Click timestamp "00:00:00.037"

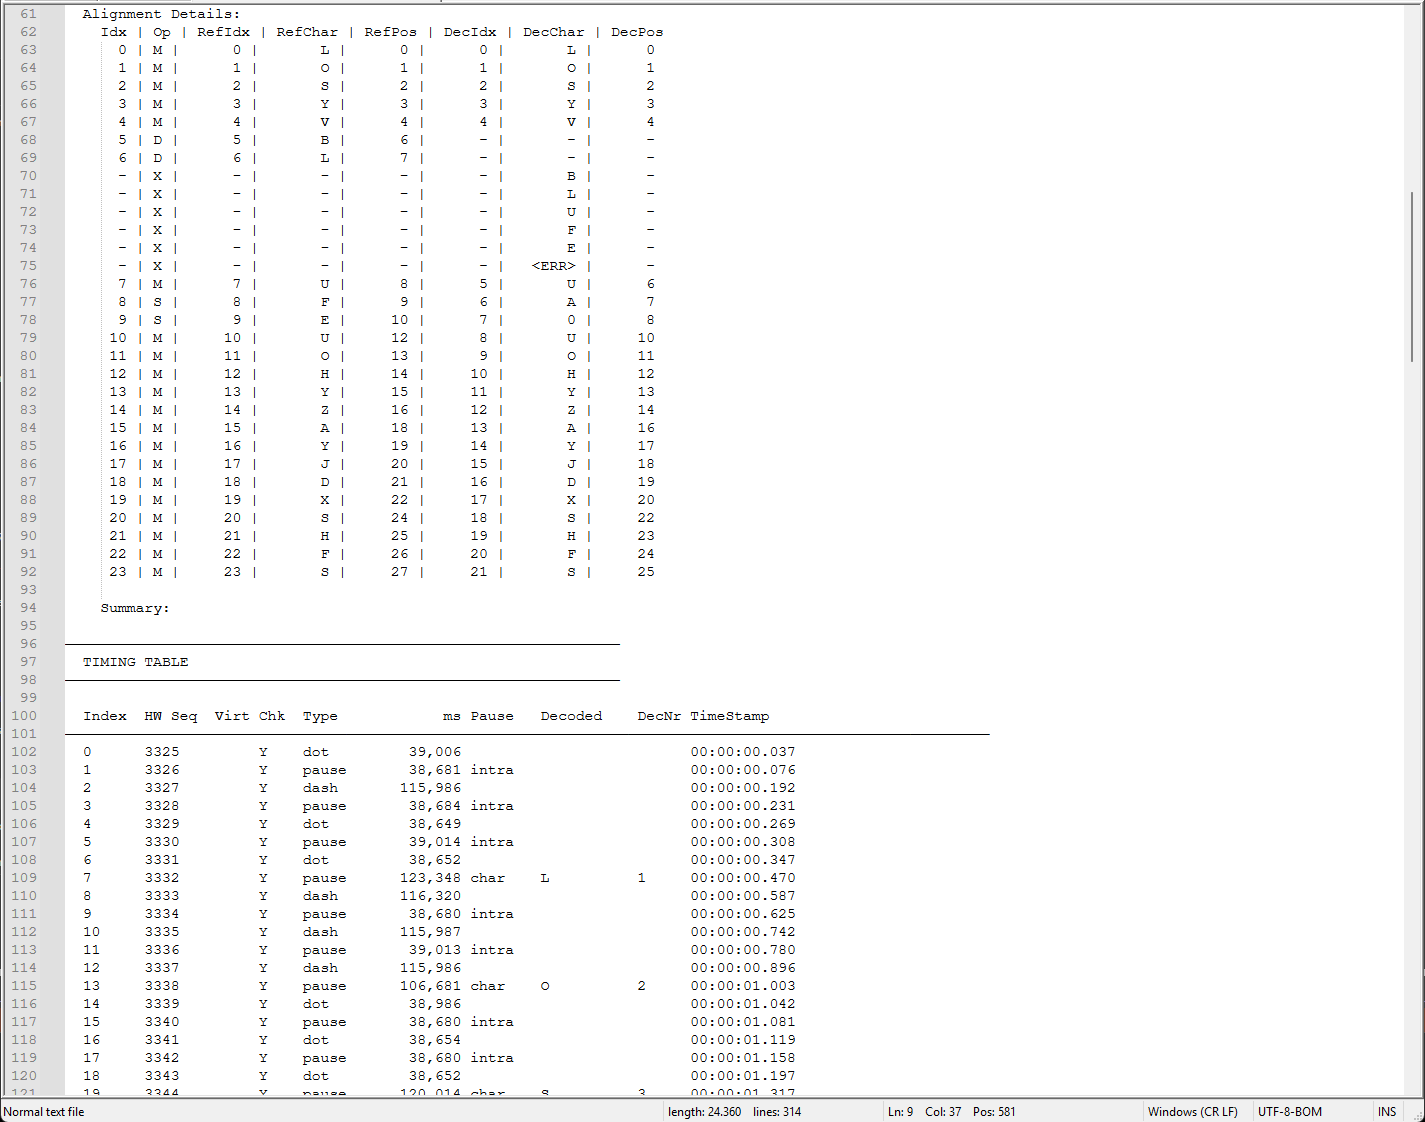[x=743, y=752]
